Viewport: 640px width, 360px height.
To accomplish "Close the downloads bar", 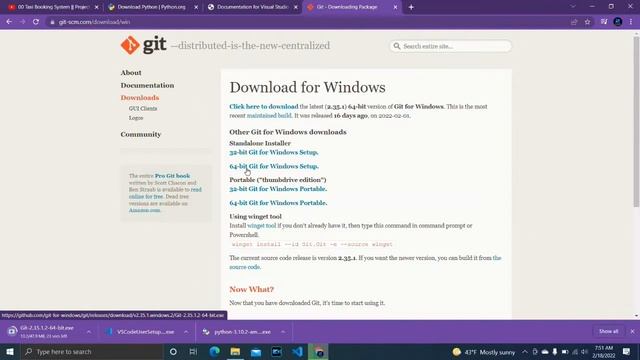I will pyautogui.click(x=632, y=331).
